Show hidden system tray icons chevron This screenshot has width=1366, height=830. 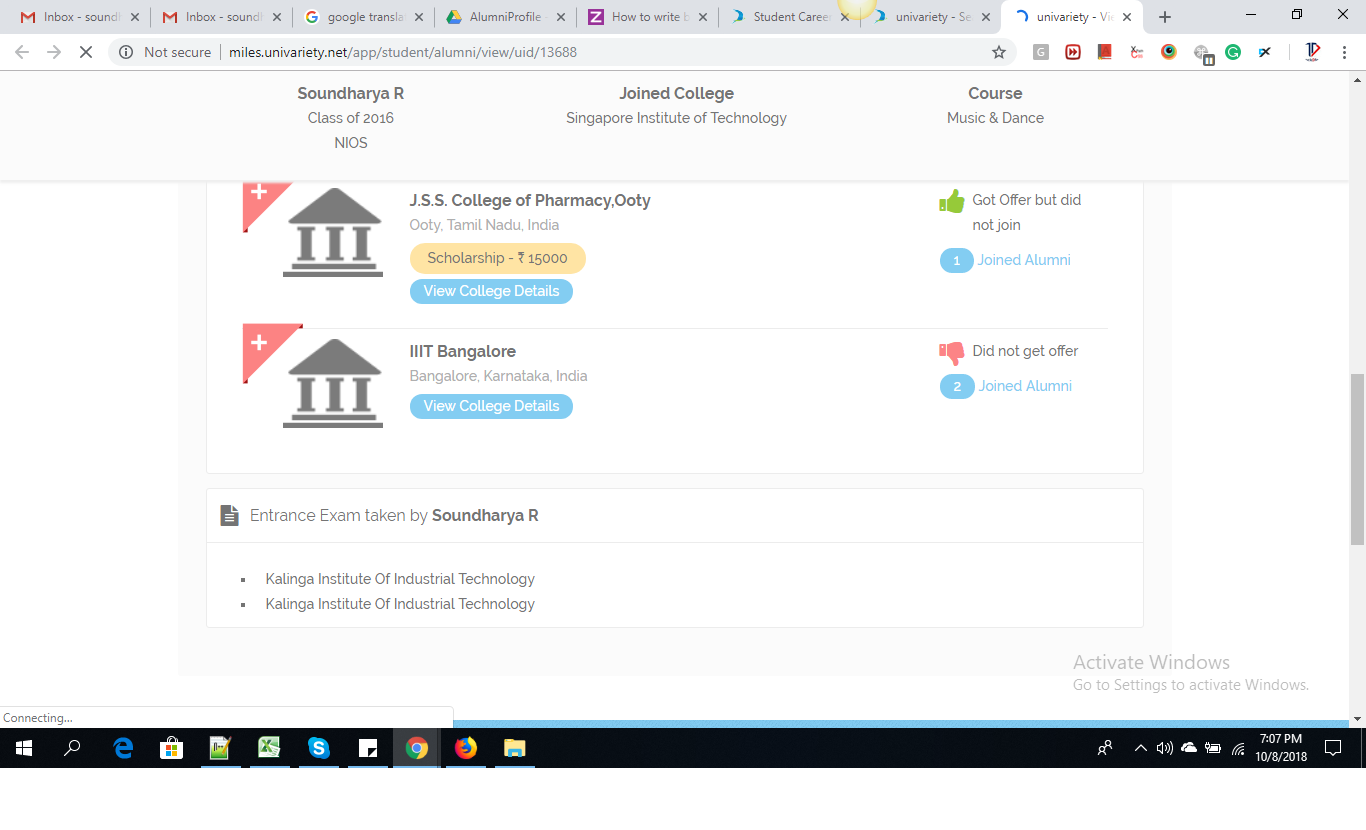[x=1140, y=748]
